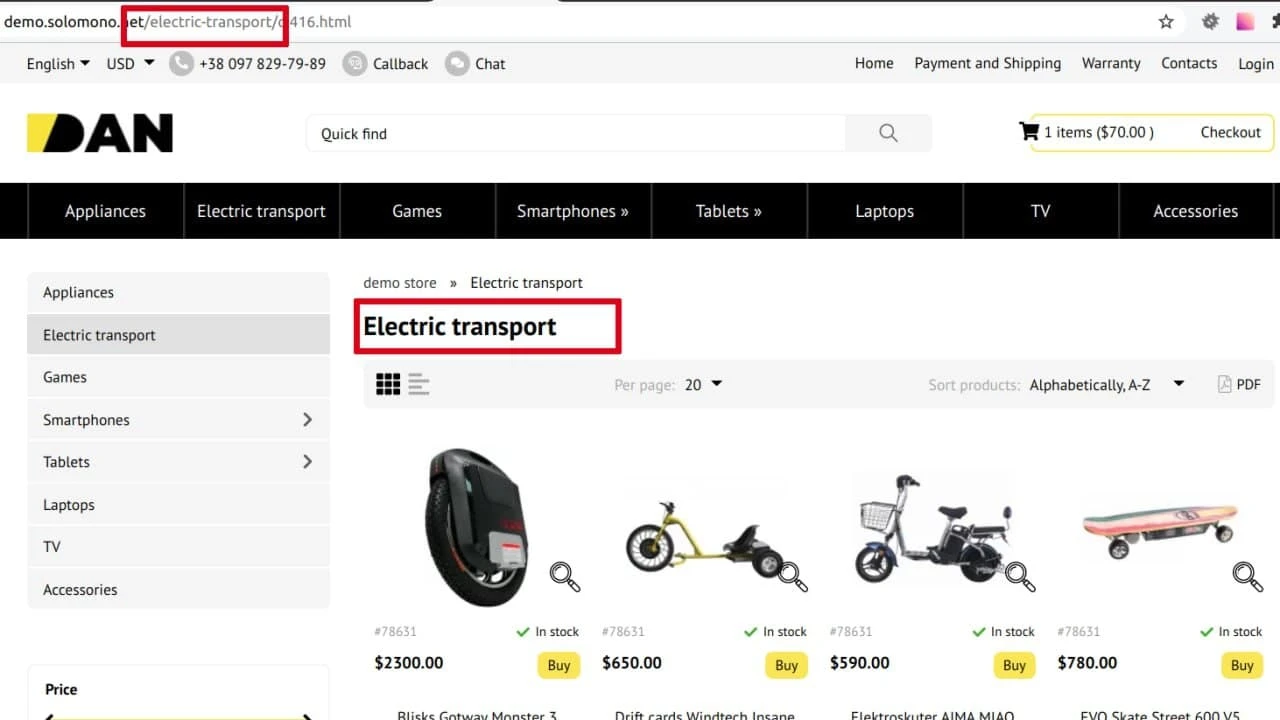This screenshot has width=1280, height=720.
Task: Switch to list view layout
Action: click(x=419, y=384)
